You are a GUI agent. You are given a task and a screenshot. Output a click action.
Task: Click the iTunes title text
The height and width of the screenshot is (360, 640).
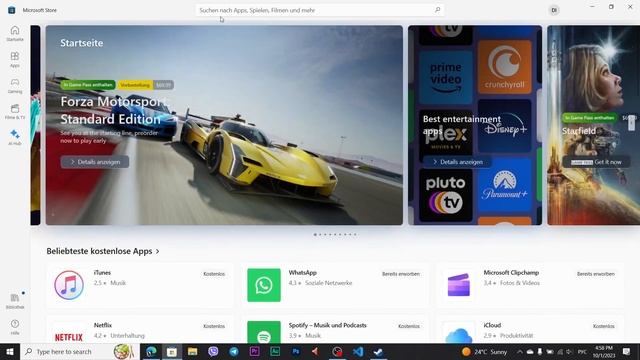[x=102, y=273]
